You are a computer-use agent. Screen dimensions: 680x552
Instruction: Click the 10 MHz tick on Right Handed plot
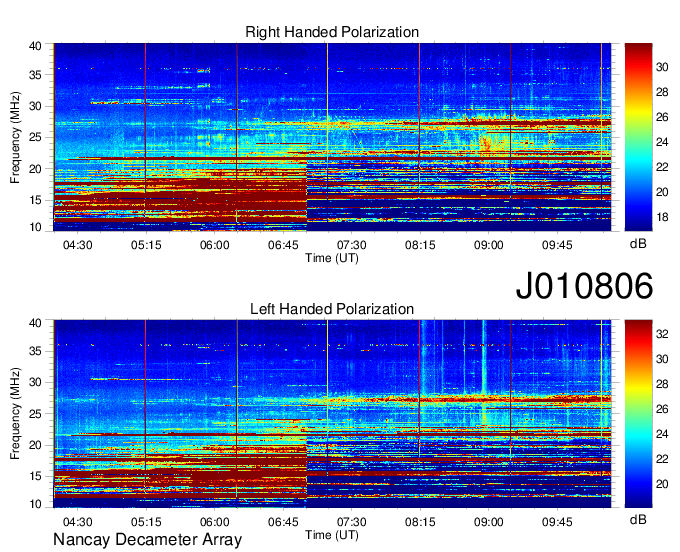35,227
